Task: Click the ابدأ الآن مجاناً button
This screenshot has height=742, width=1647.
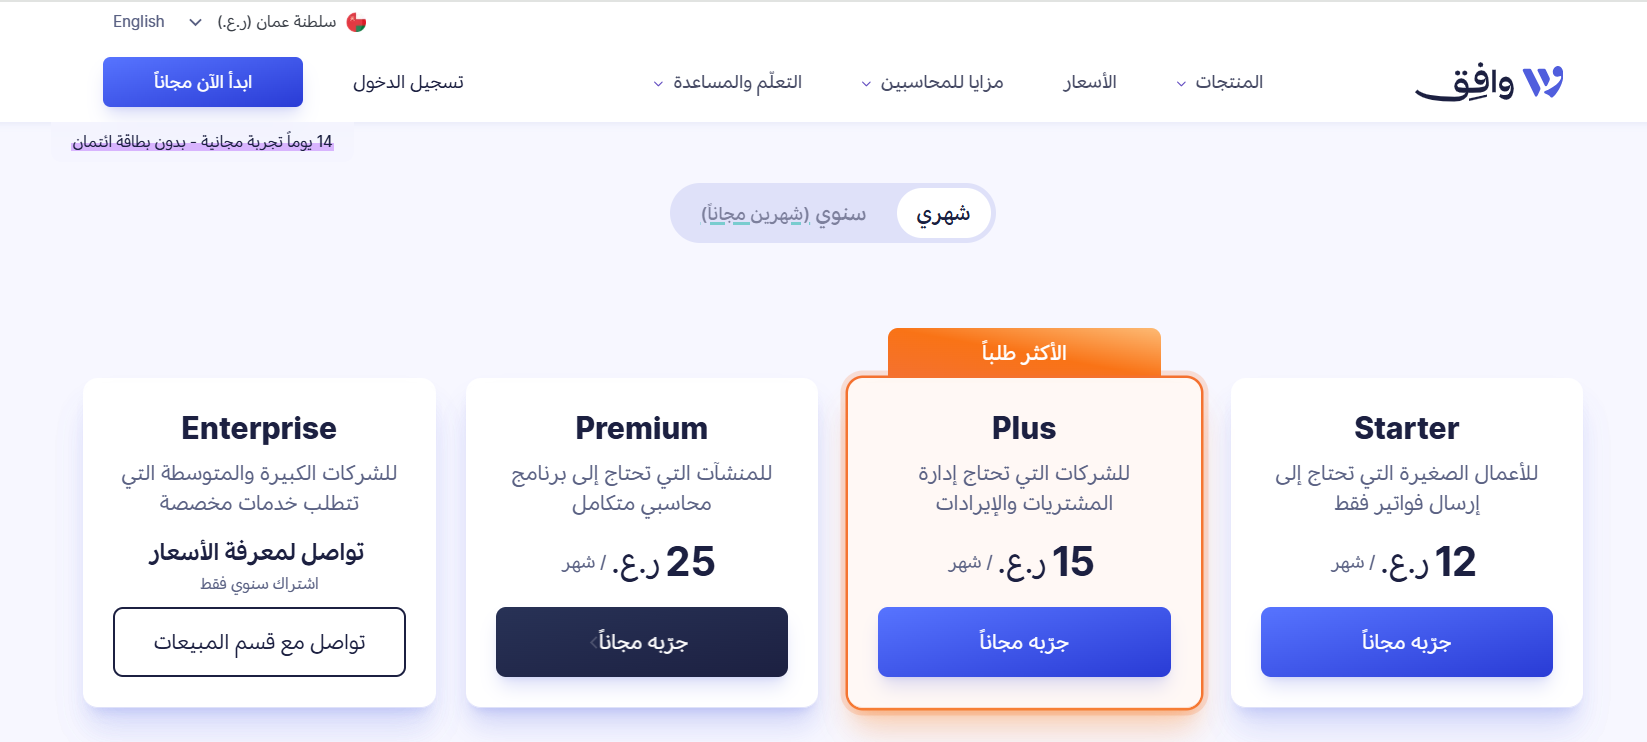Action: tap(202, 82)
